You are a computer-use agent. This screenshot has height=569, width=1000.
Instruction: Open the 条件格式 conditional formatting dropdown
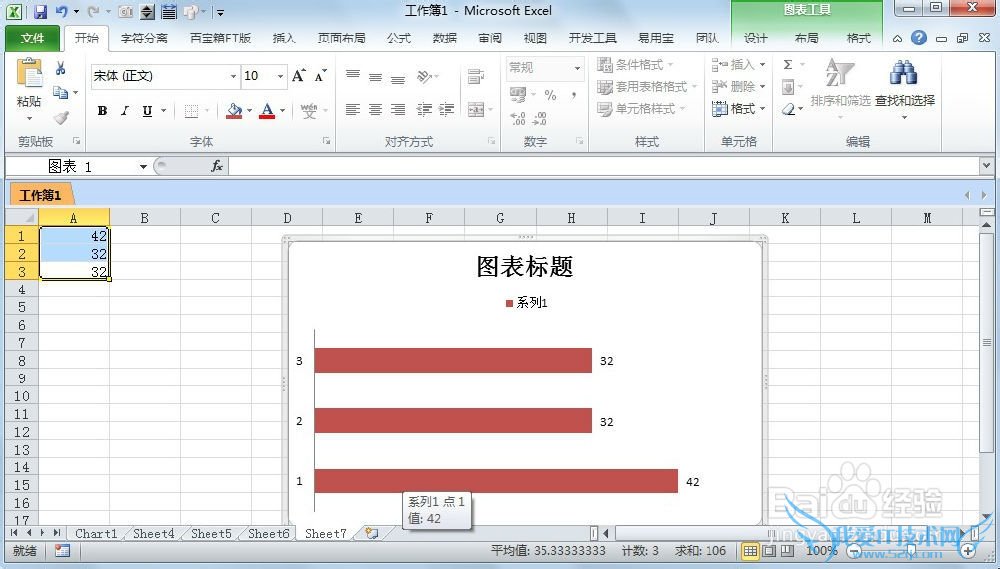click(635, 64)
